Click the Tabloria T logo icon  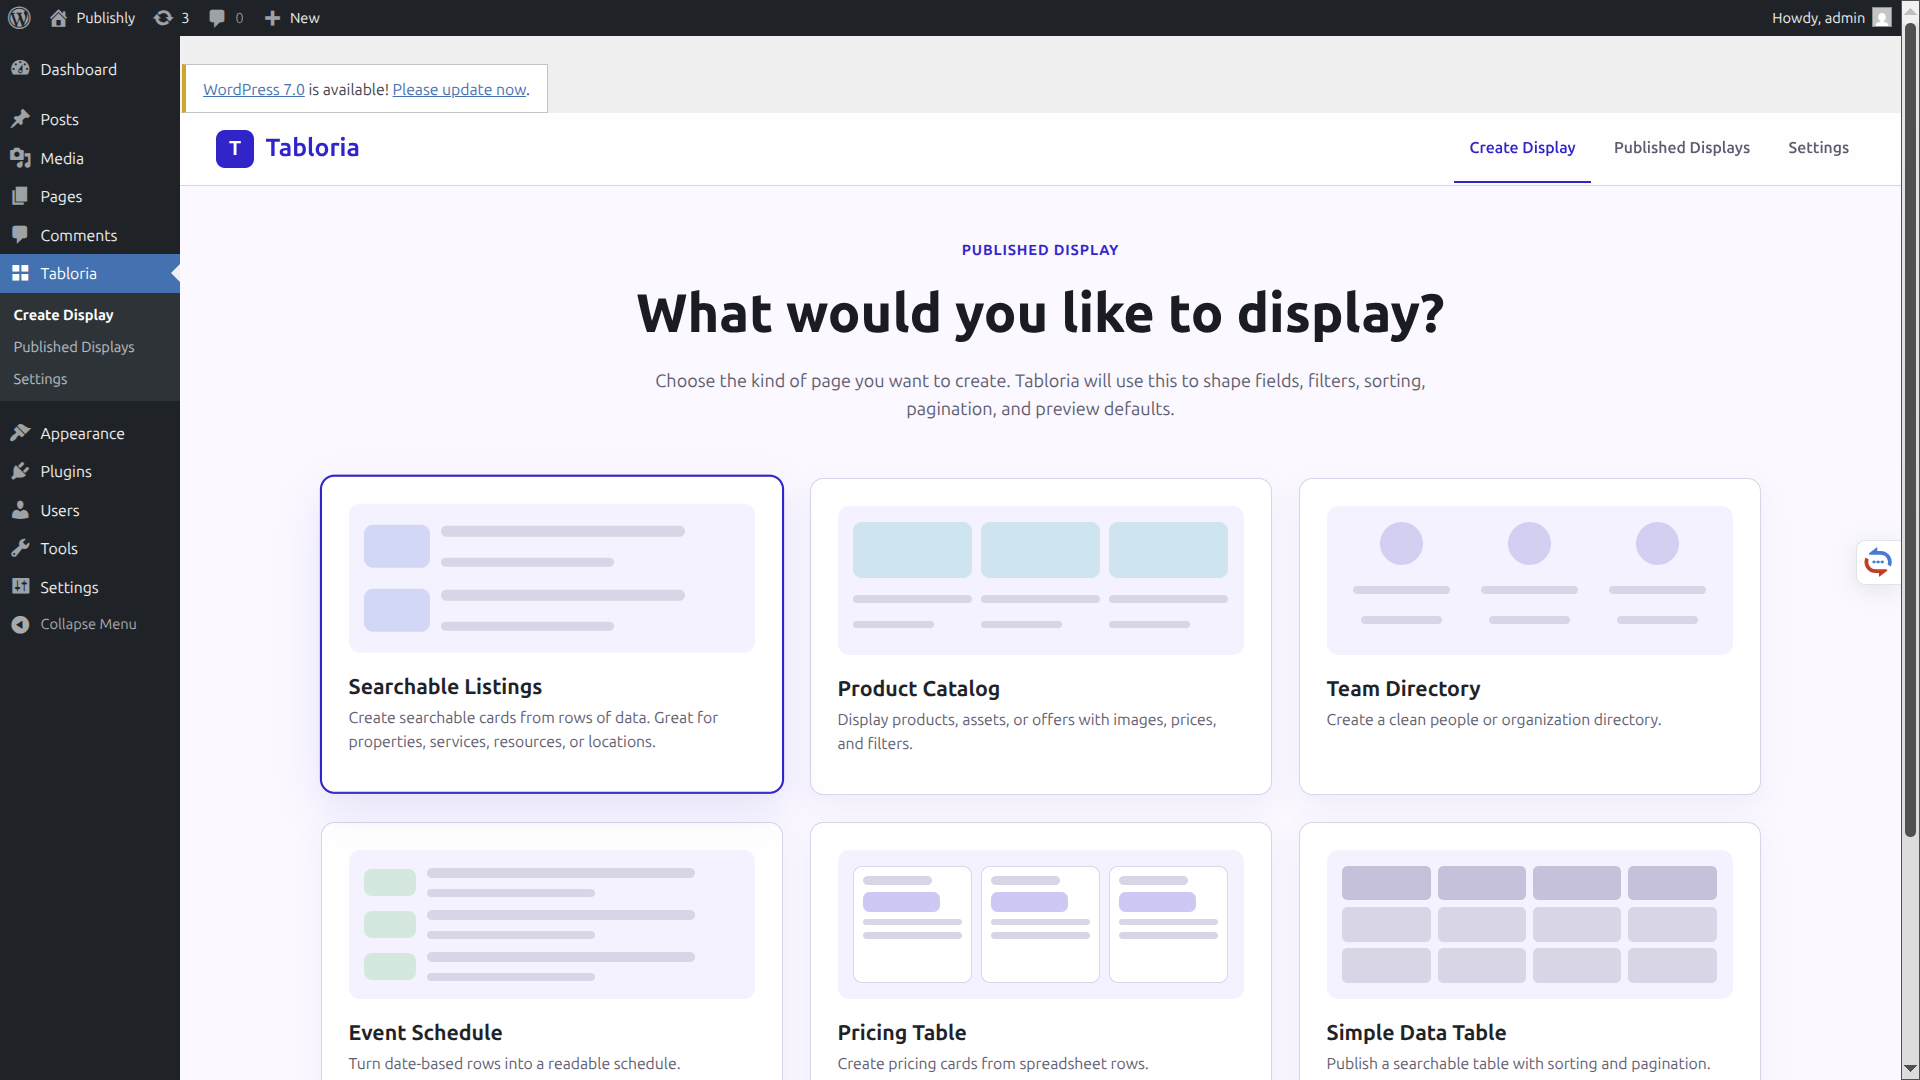coord(235,149)
